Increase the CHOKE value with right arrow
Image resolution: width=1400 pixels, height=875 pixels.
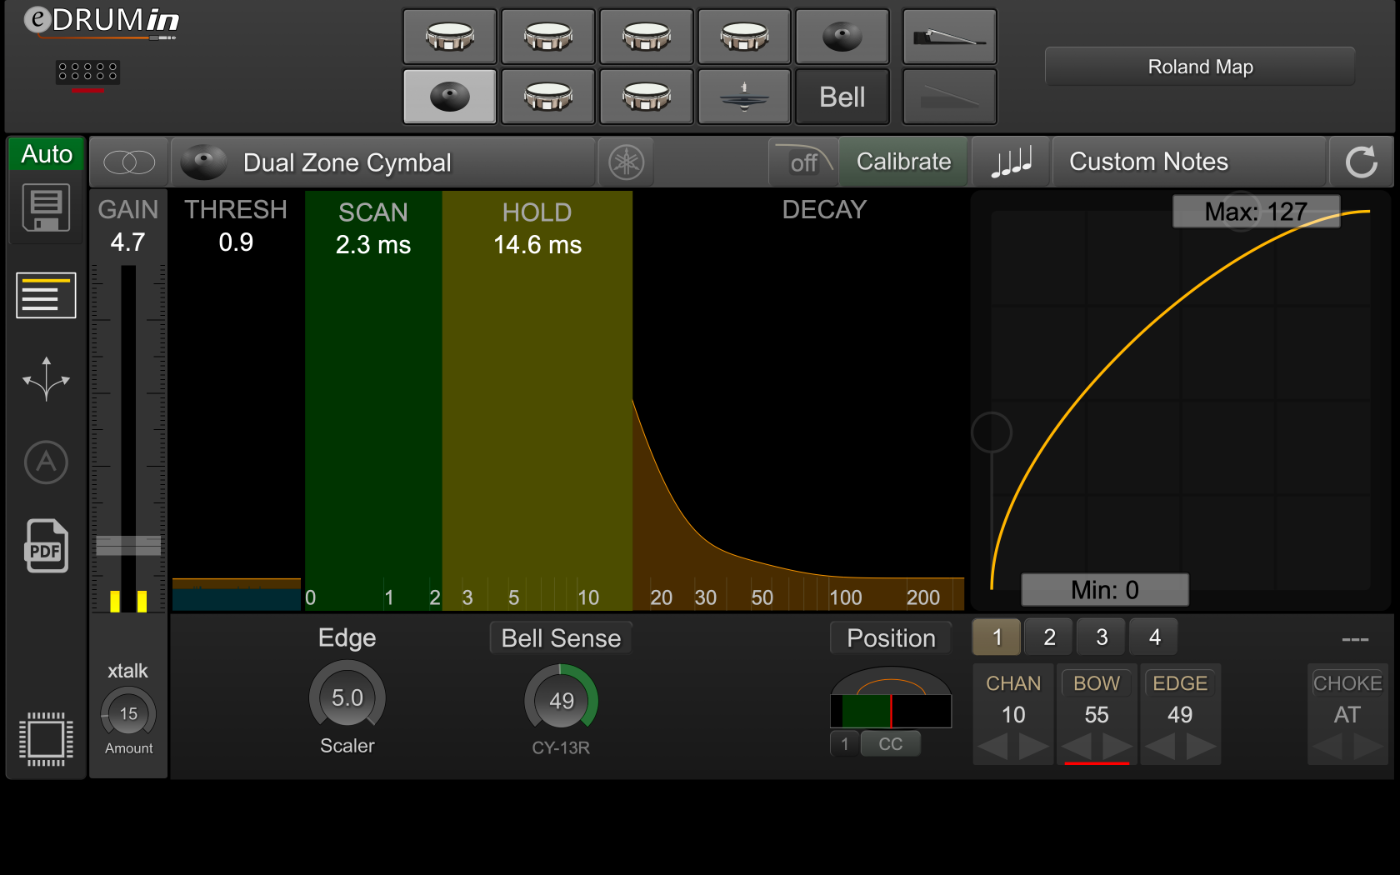1367,746
